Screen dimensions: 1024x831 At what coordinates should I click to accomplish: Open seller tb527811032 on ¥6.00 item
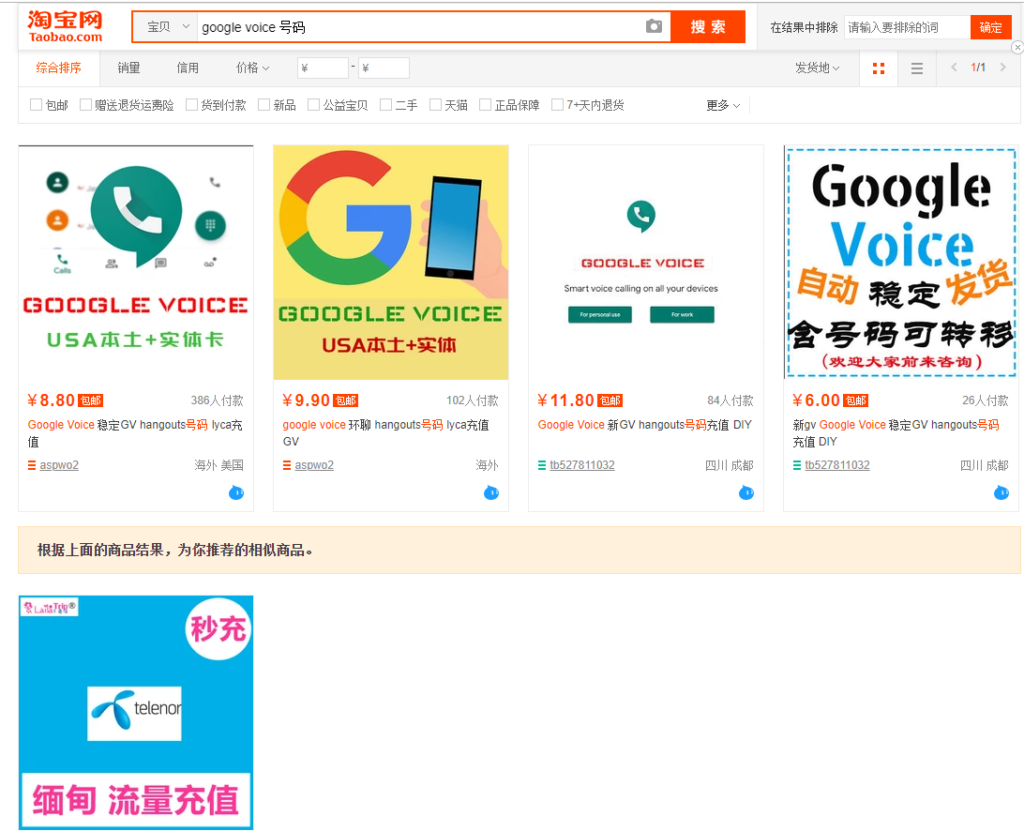click(837, 465)
